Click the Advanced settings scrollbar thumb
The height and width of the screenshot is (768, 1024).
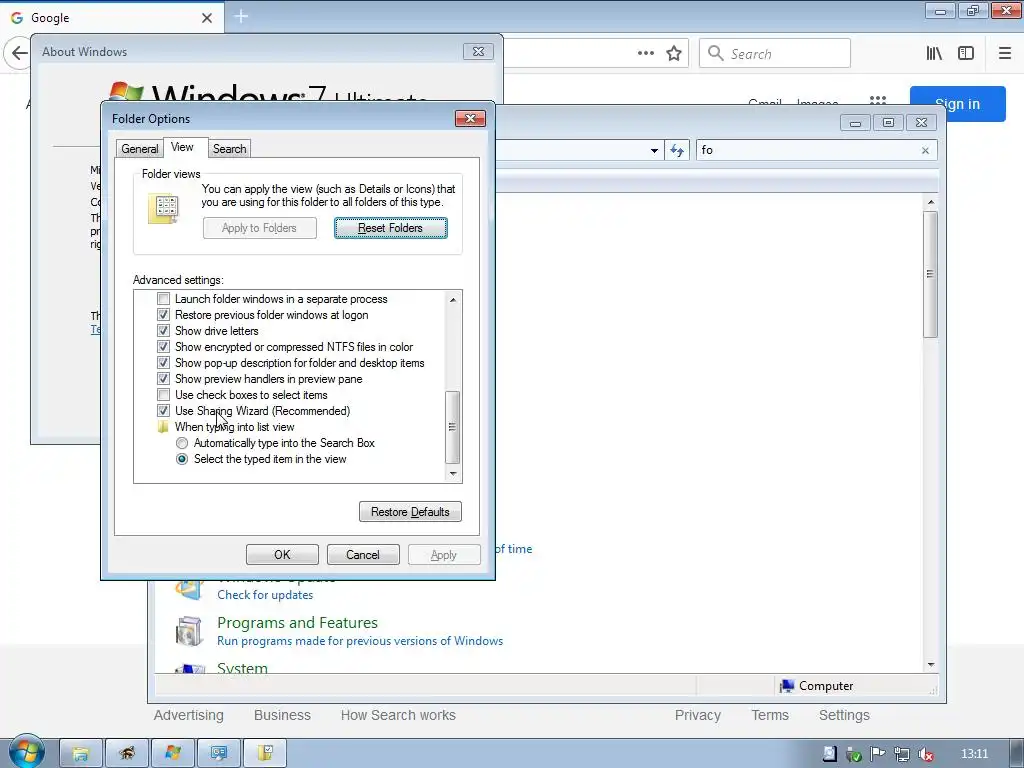pos(453,427)
